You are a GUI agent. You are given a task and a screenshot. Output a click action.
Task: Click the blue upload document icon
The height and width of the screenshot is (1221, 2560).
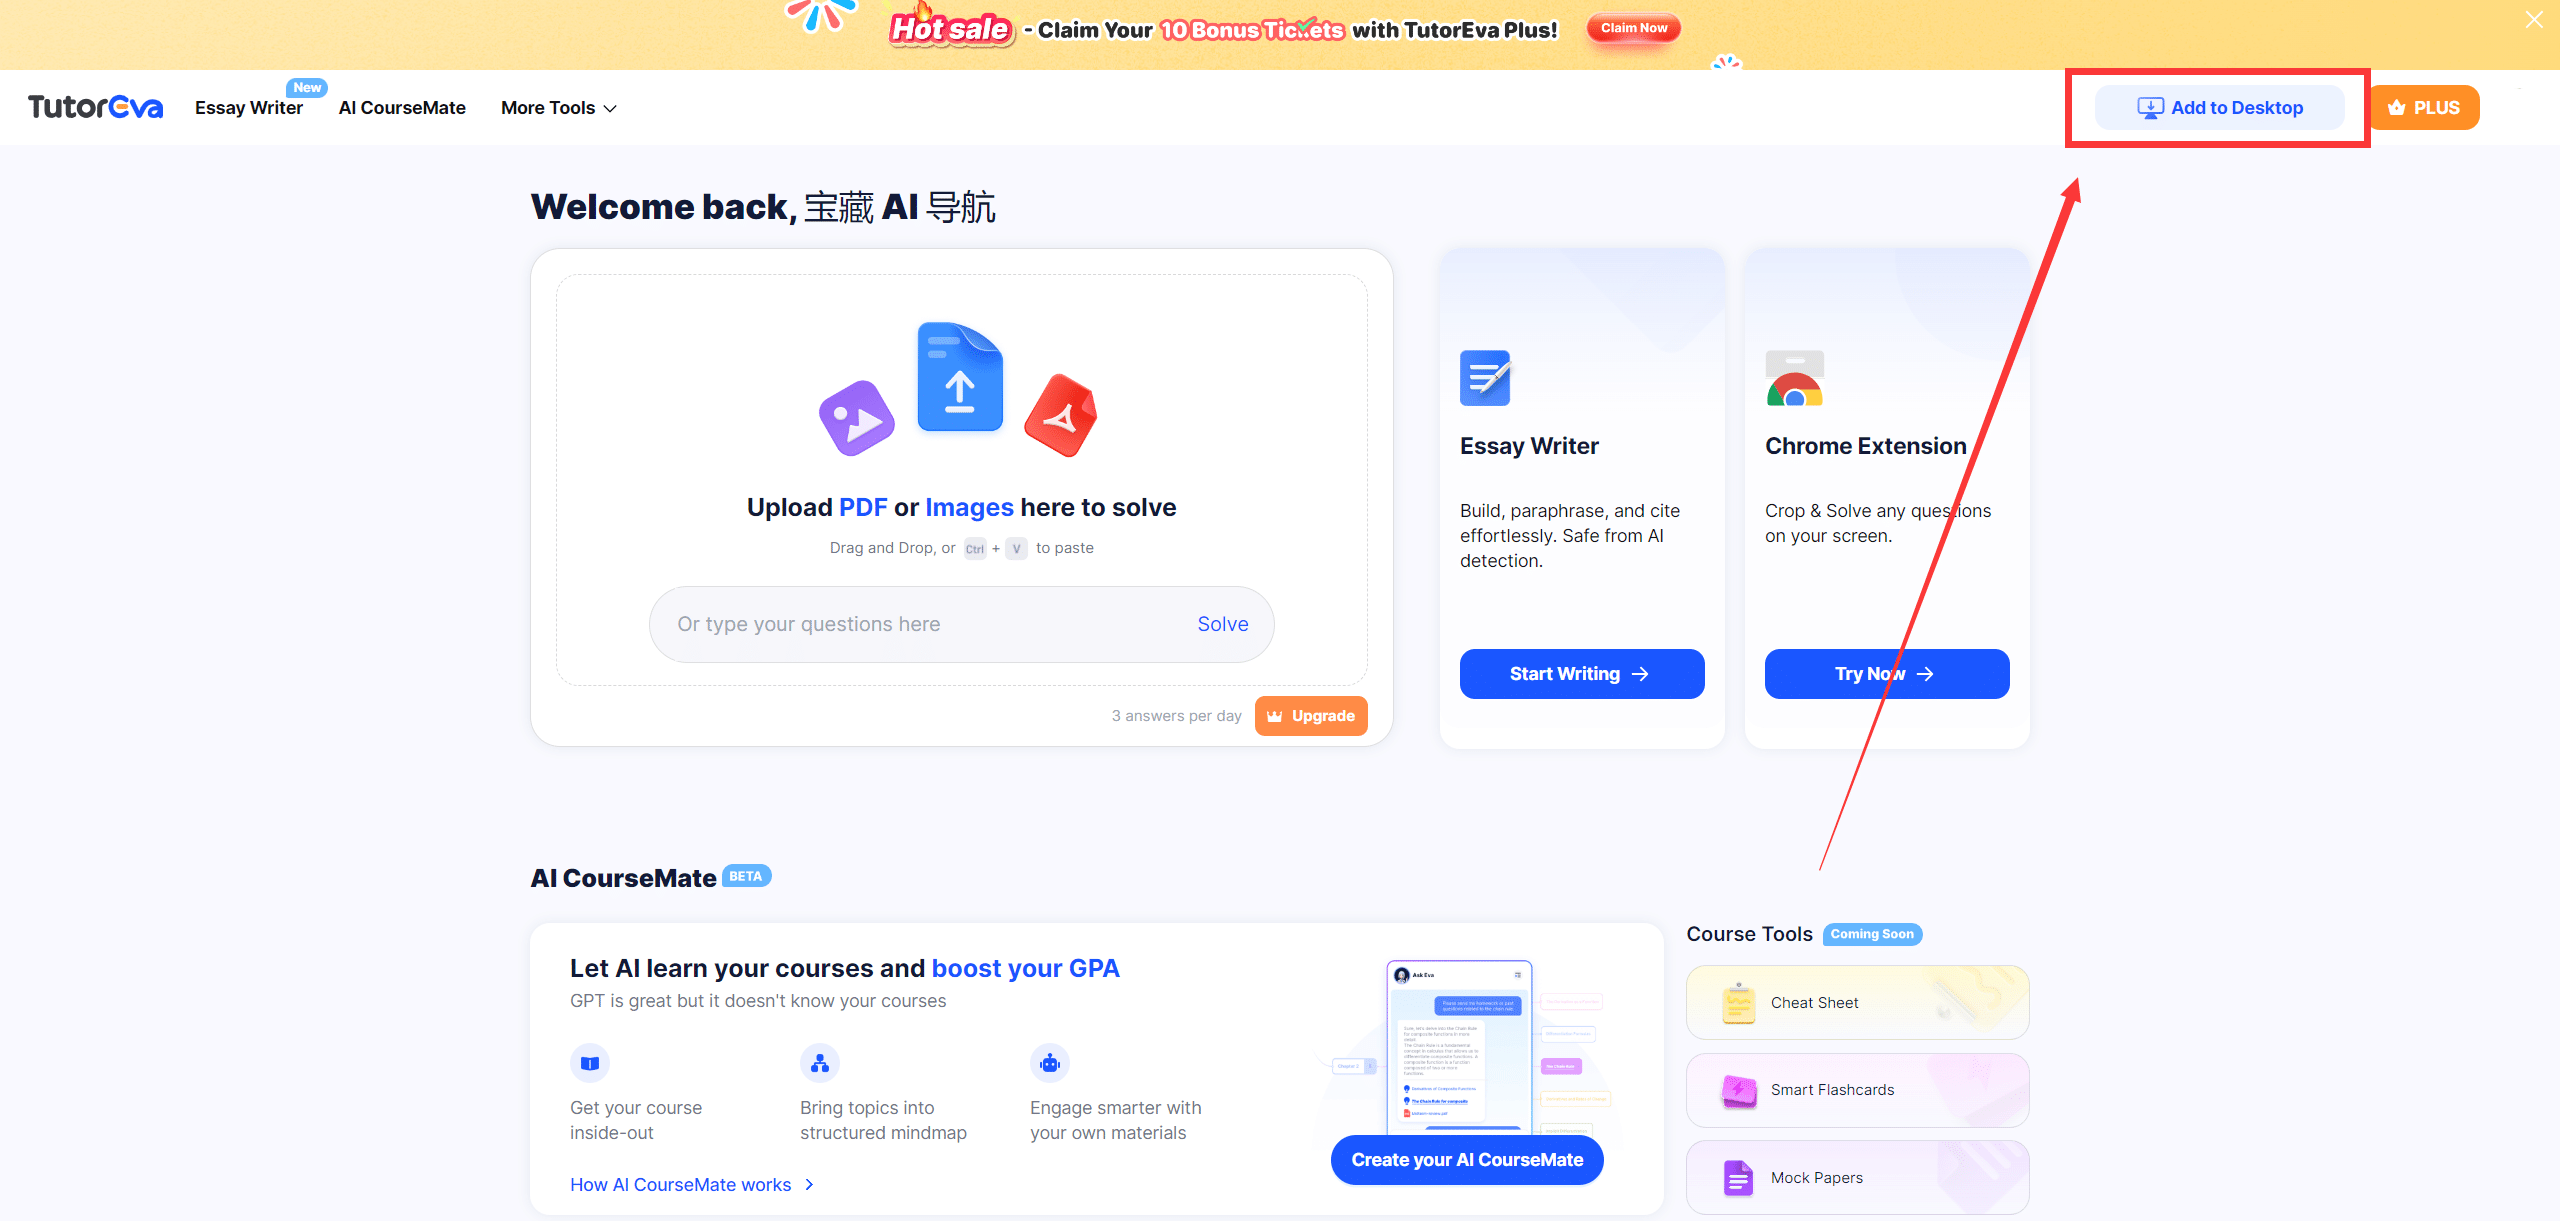coord(960,378)
